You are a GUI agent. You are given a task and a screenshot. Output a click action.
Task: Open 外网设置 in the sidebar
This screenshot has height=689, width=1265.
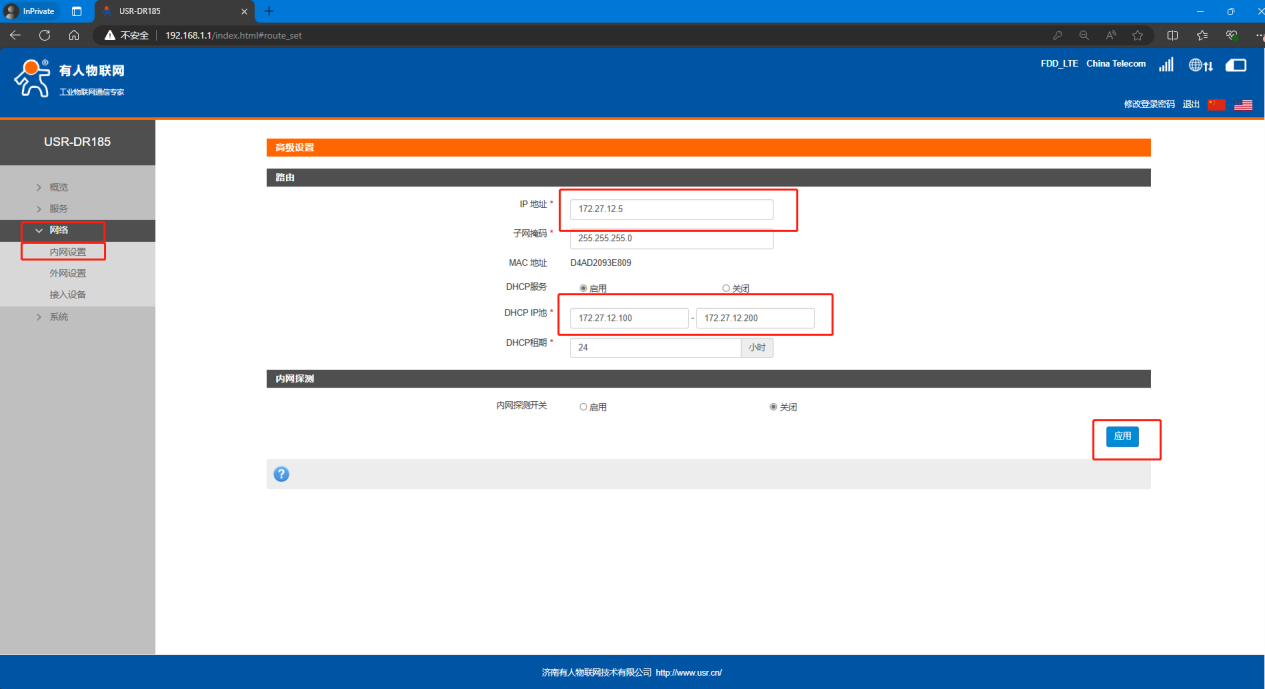[x=68, y=273]
